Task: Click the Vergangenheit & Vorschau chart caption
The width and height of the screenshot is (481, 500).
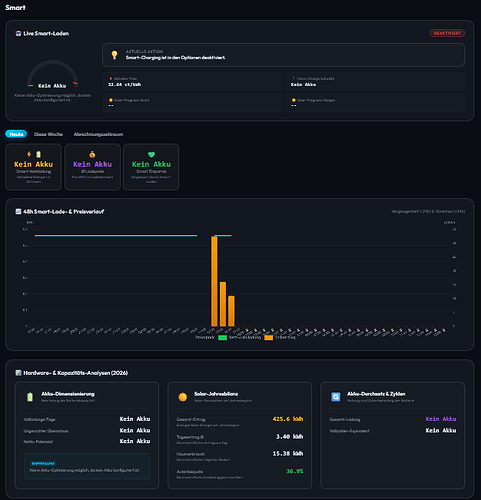Action: 428,211
